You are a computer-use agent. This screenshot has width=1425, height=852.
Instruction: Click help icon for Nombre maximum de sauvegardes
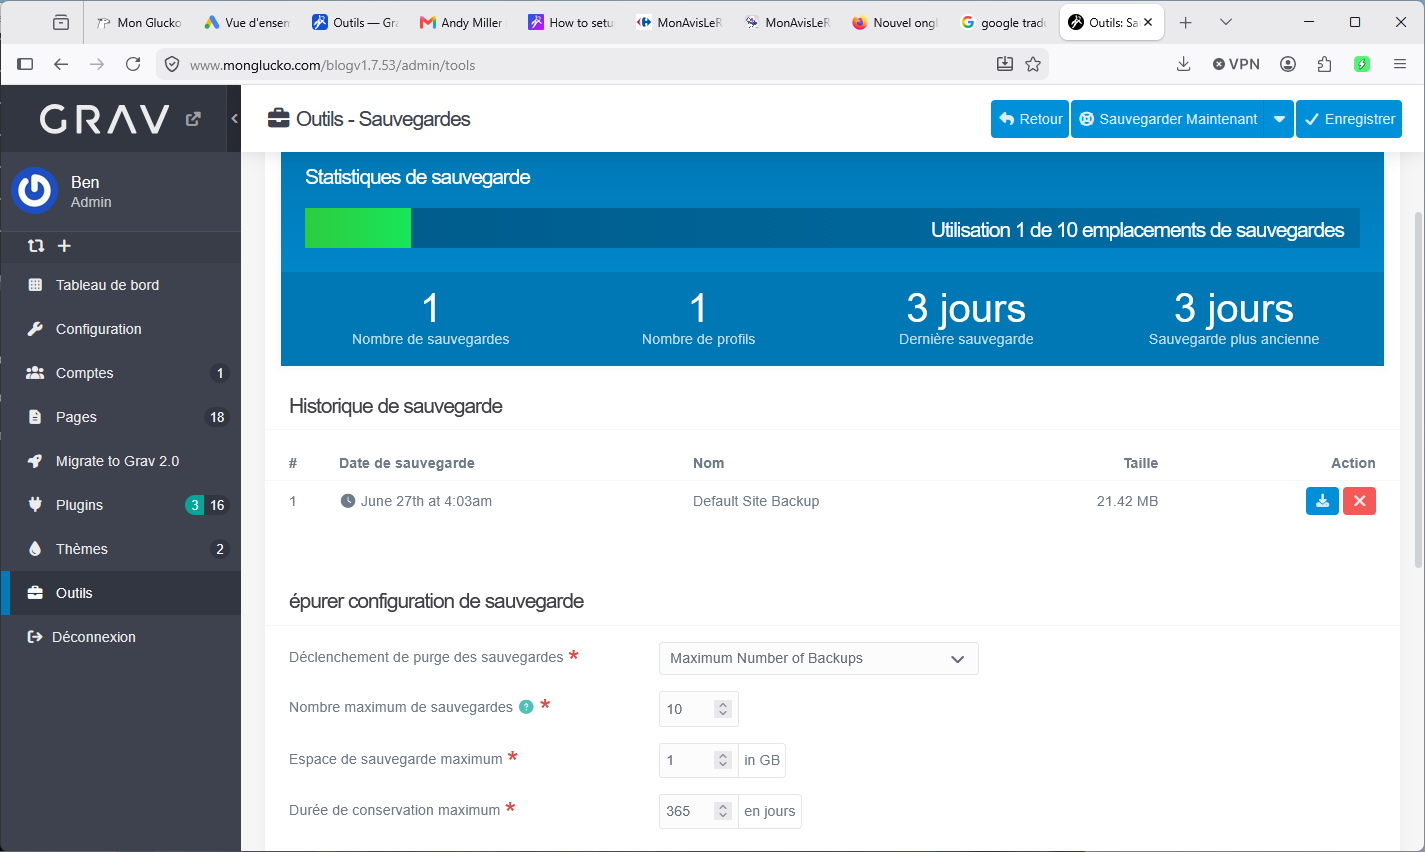526,707
